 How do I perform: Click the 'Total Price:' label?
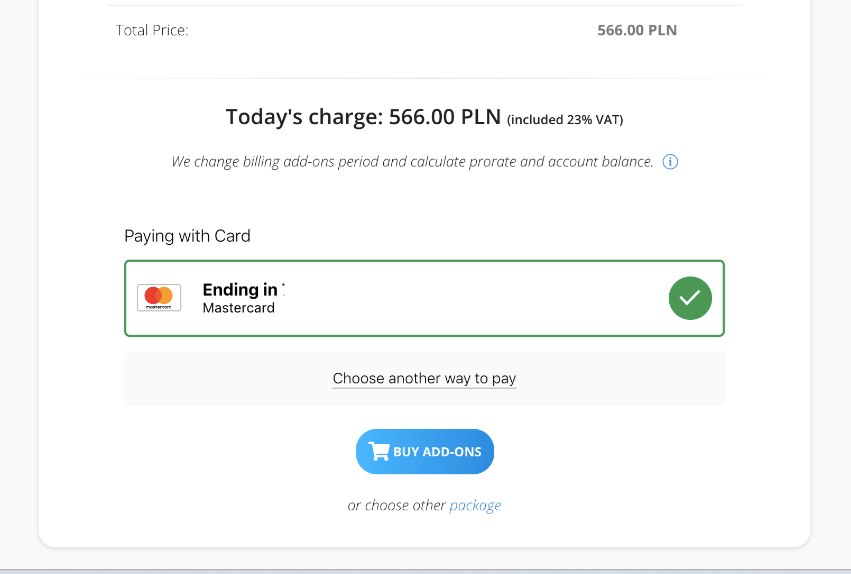click(x=152, y=31)
